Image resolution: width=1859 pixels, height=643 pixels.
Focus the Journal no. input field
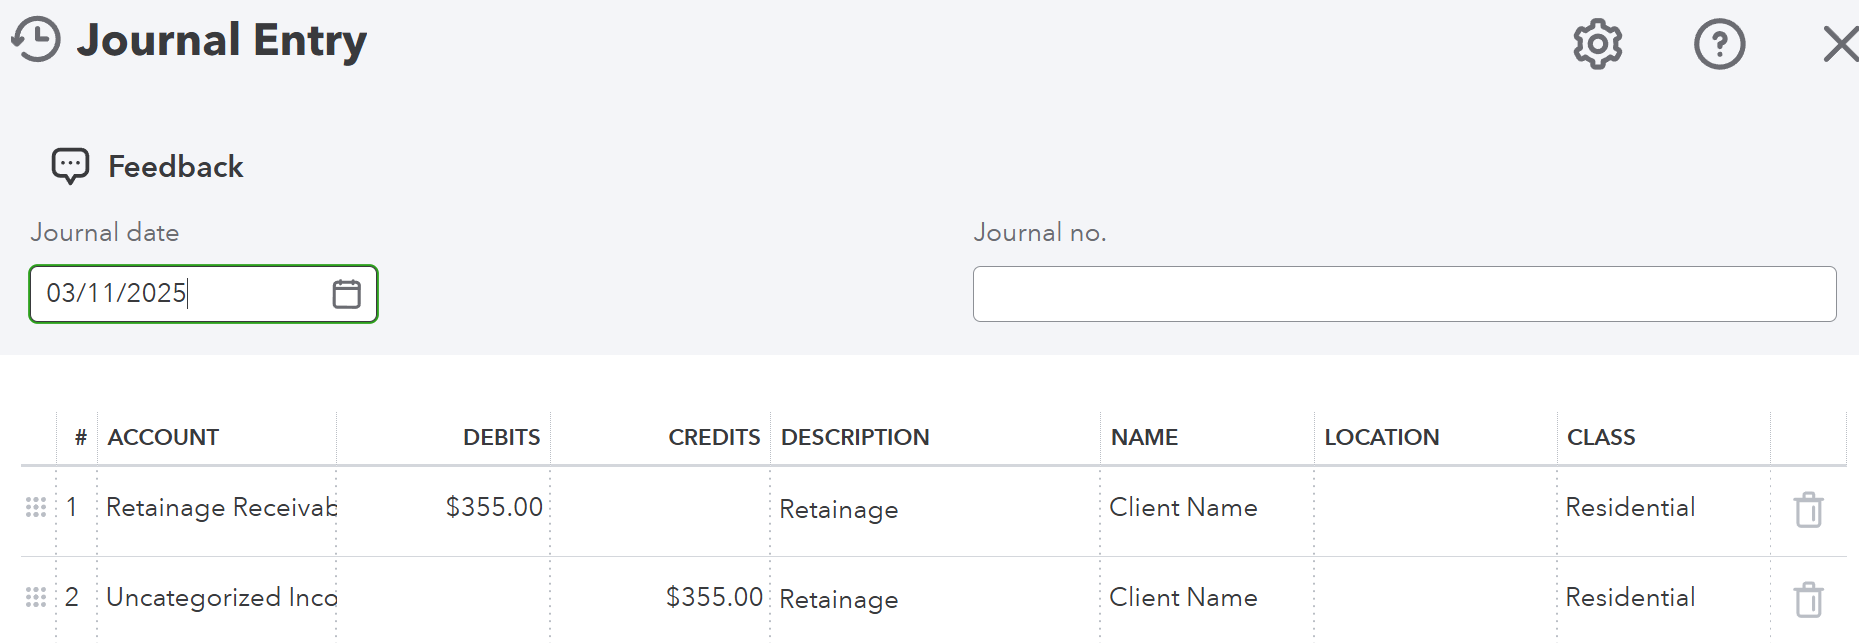pyautogui.click(x=1403, y=294)
